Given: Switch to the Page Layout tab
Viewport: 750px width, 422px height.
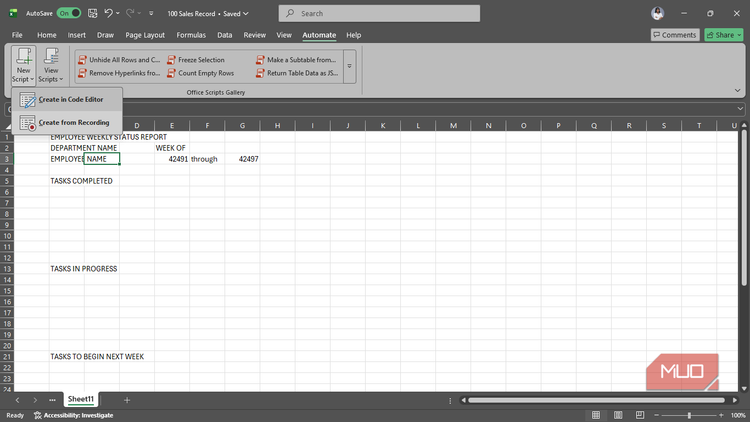Looking at the screenshot, I should [x=145, y=35].
